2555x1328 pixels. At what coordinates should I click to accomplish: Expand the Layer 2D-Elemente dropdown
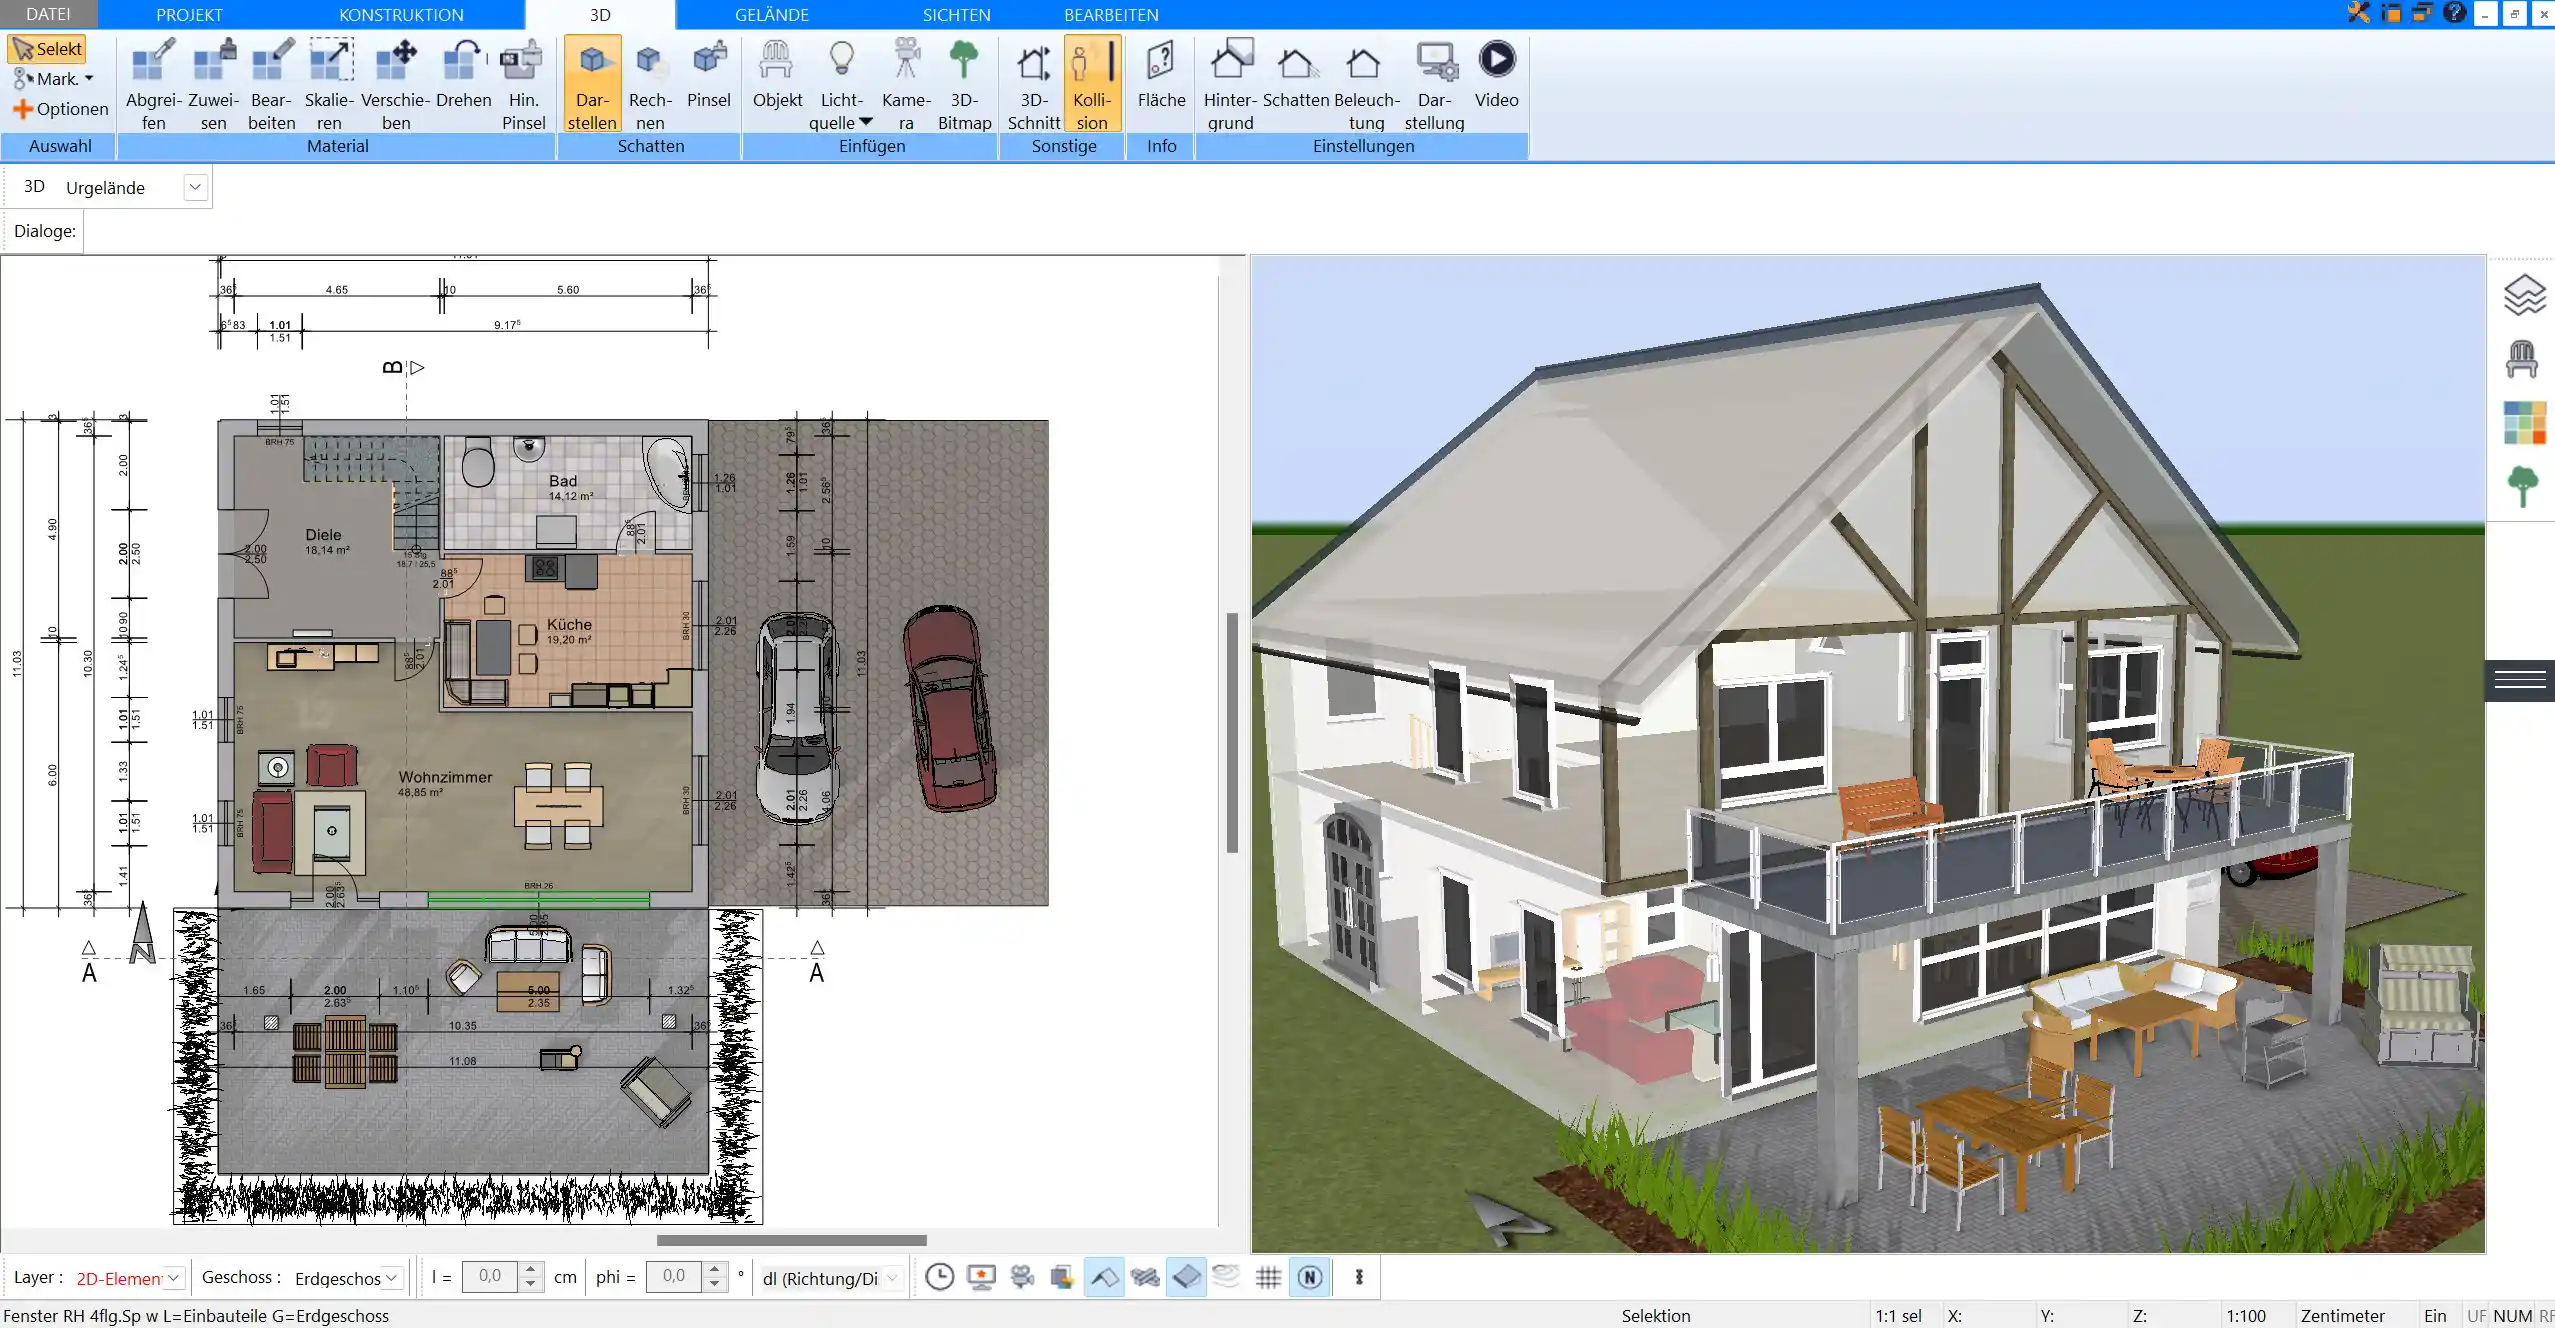173,1277
